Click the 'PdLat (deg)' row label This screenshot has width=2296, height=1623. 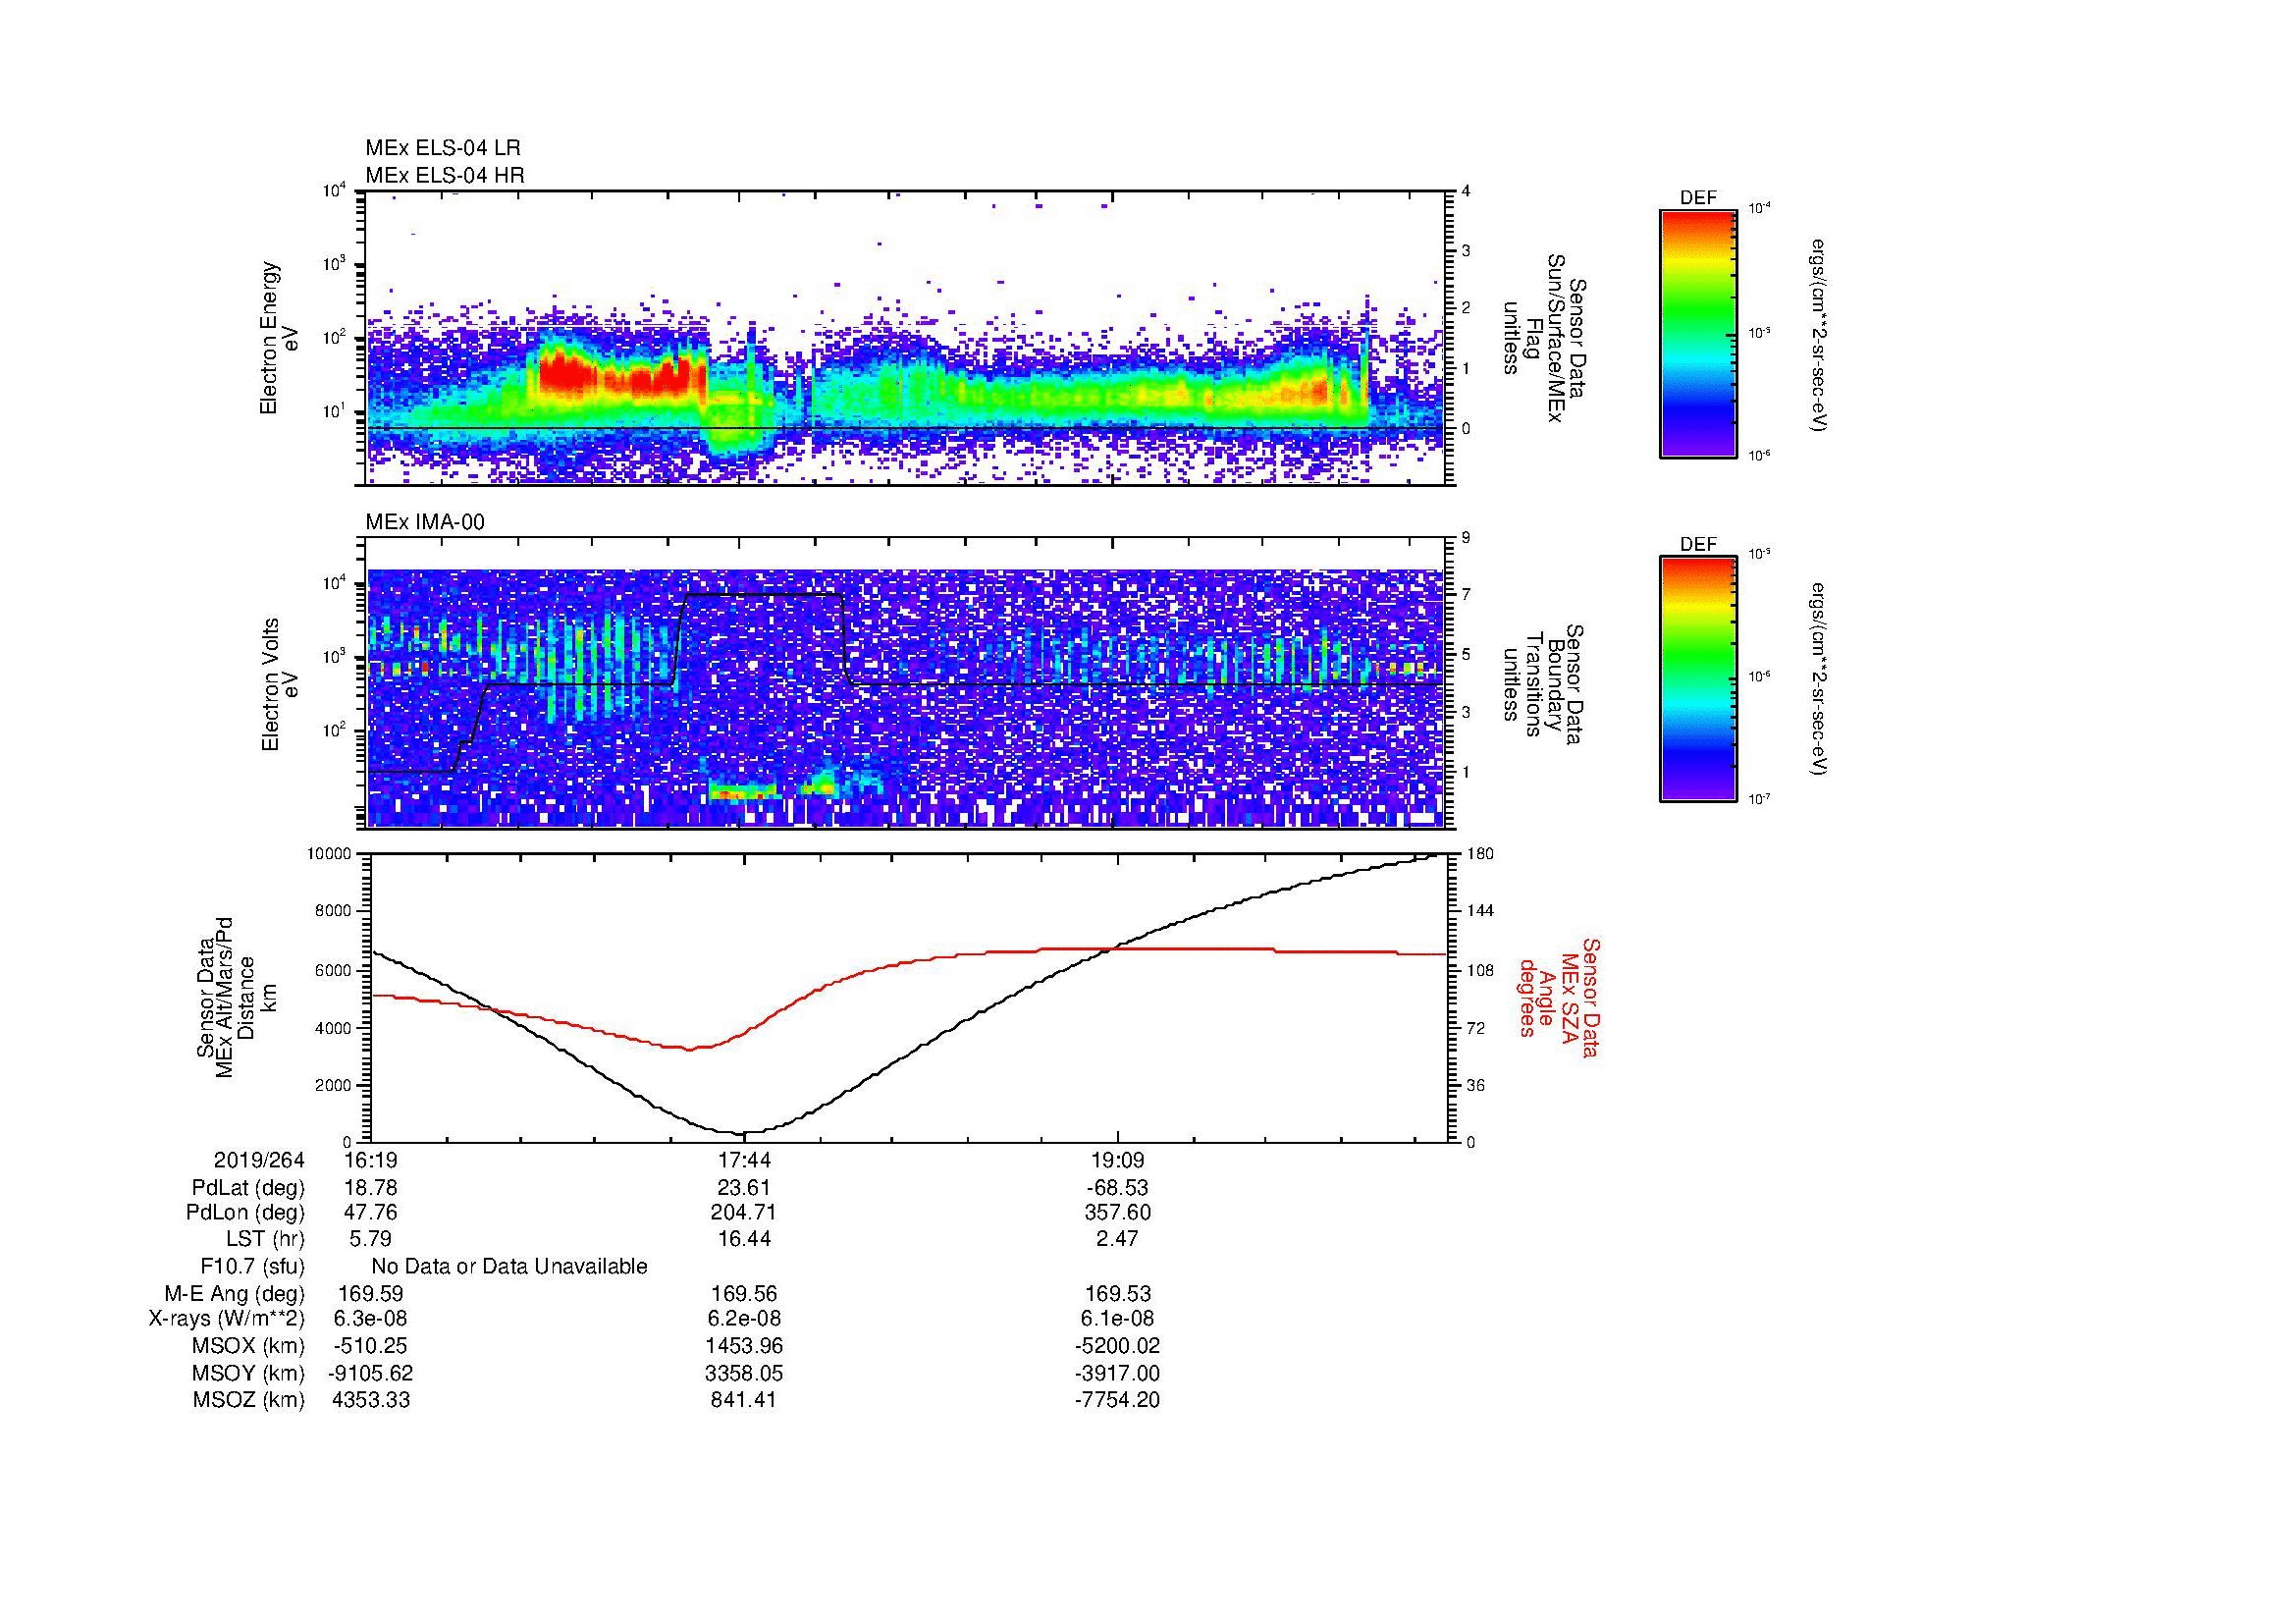pos(248,1188)
